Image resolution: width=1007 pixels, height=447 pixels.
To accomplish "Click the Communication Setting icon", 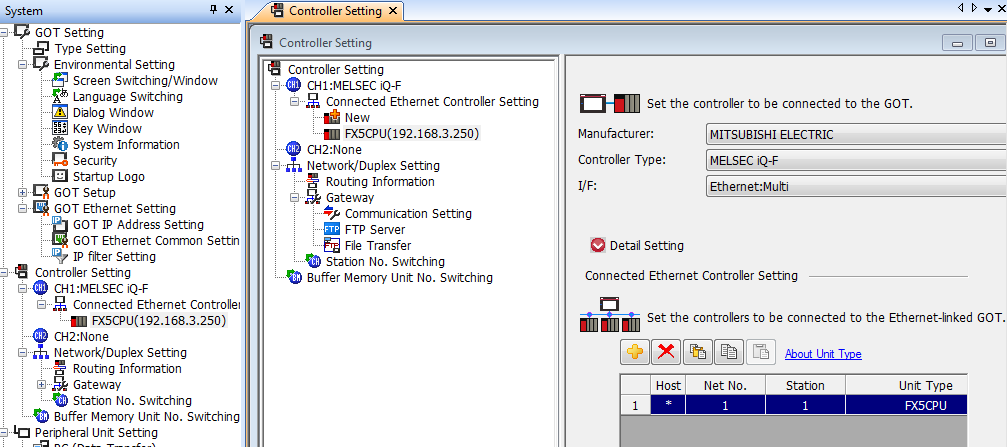I will [x=332, y=214].
